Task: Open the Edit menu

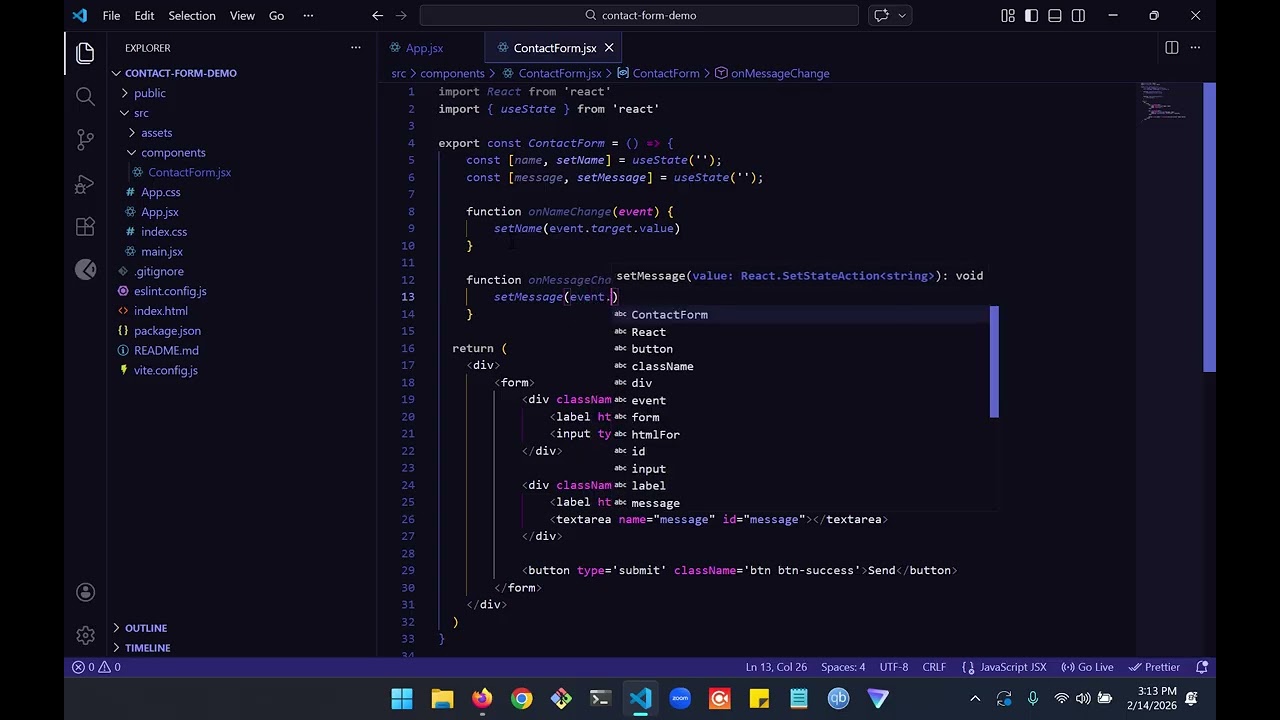Action: click(144, 15)
